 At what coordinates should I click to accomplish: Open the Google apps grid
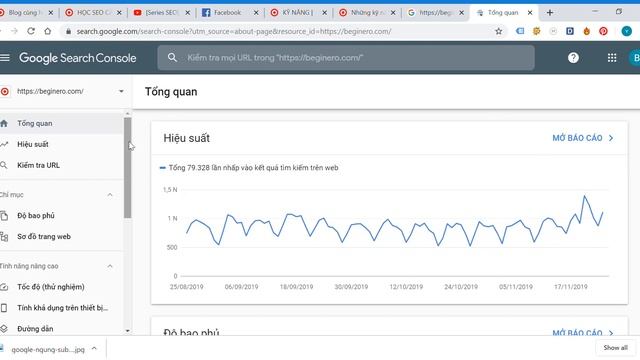pyautogui.click(x=612, y=58)
